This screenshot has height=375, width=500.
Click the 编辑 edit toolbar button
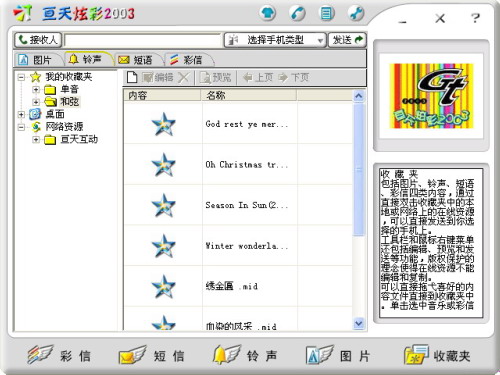click(157, 78)
